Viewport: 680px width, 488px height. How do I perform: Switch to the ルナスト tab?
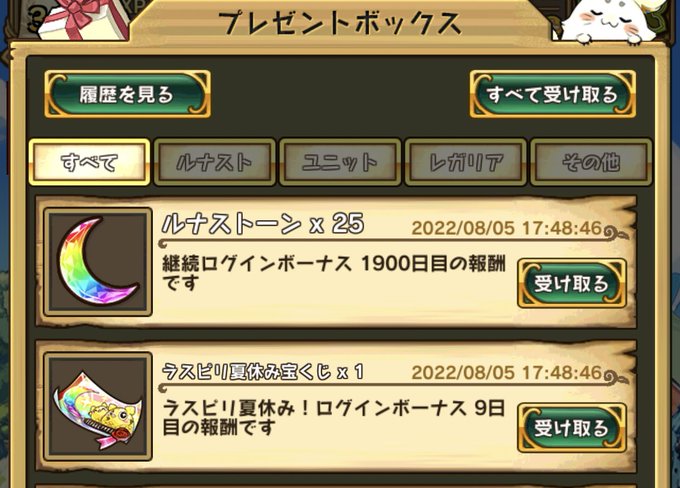215,162
